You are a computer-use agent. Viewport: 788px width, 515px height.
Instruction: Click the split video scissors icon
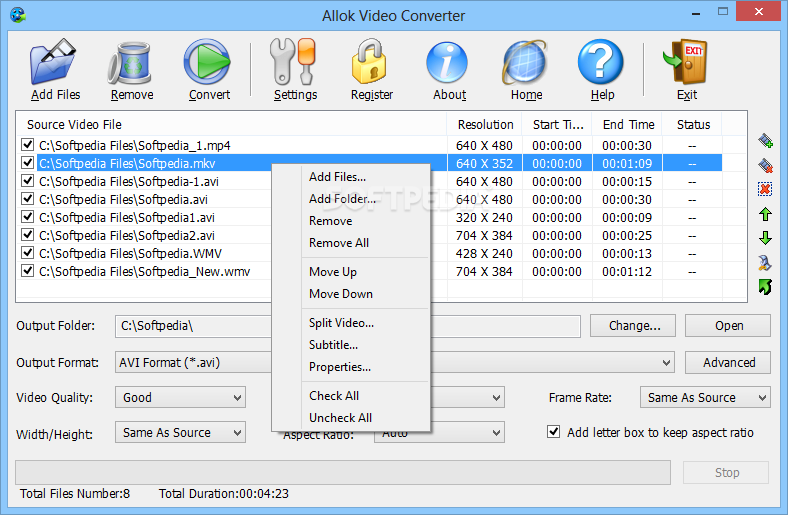tap(765, 262)
